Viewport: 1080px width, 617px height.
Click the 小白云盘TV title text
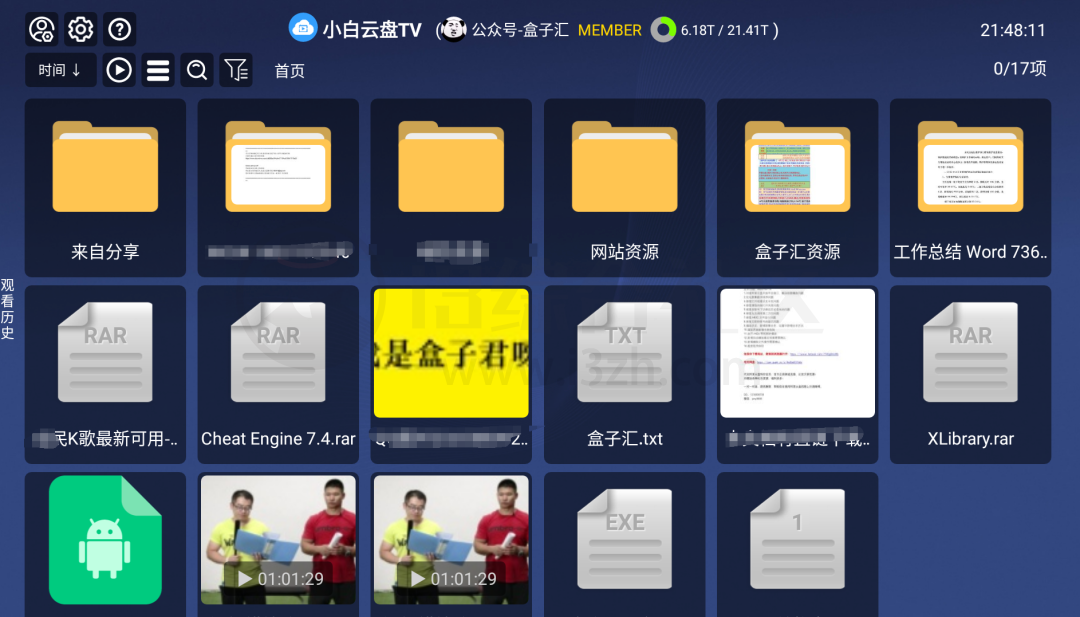pyautogui.click(x=372, y=30)
